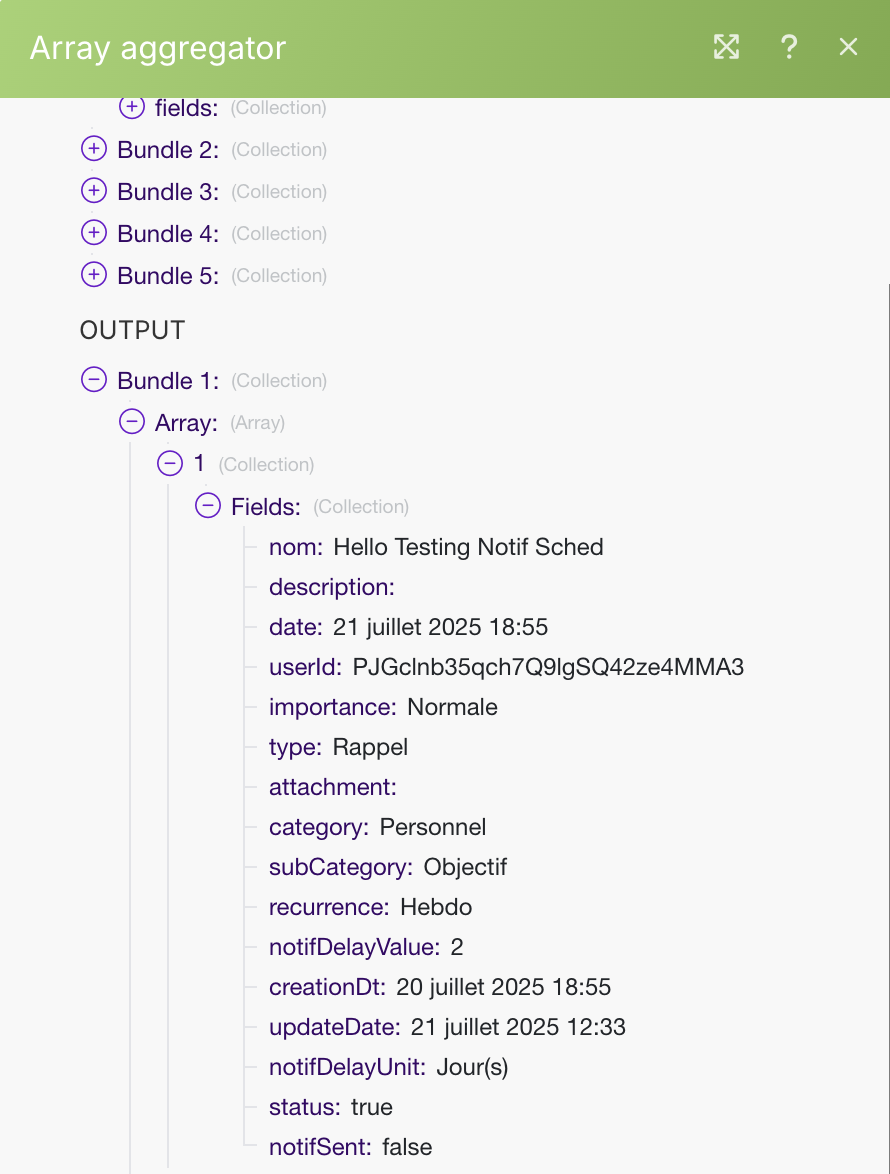The width and height of the screenshot is (890, 1174).
Task: Collapse array item 1 collection
Action: coord(170,464)
